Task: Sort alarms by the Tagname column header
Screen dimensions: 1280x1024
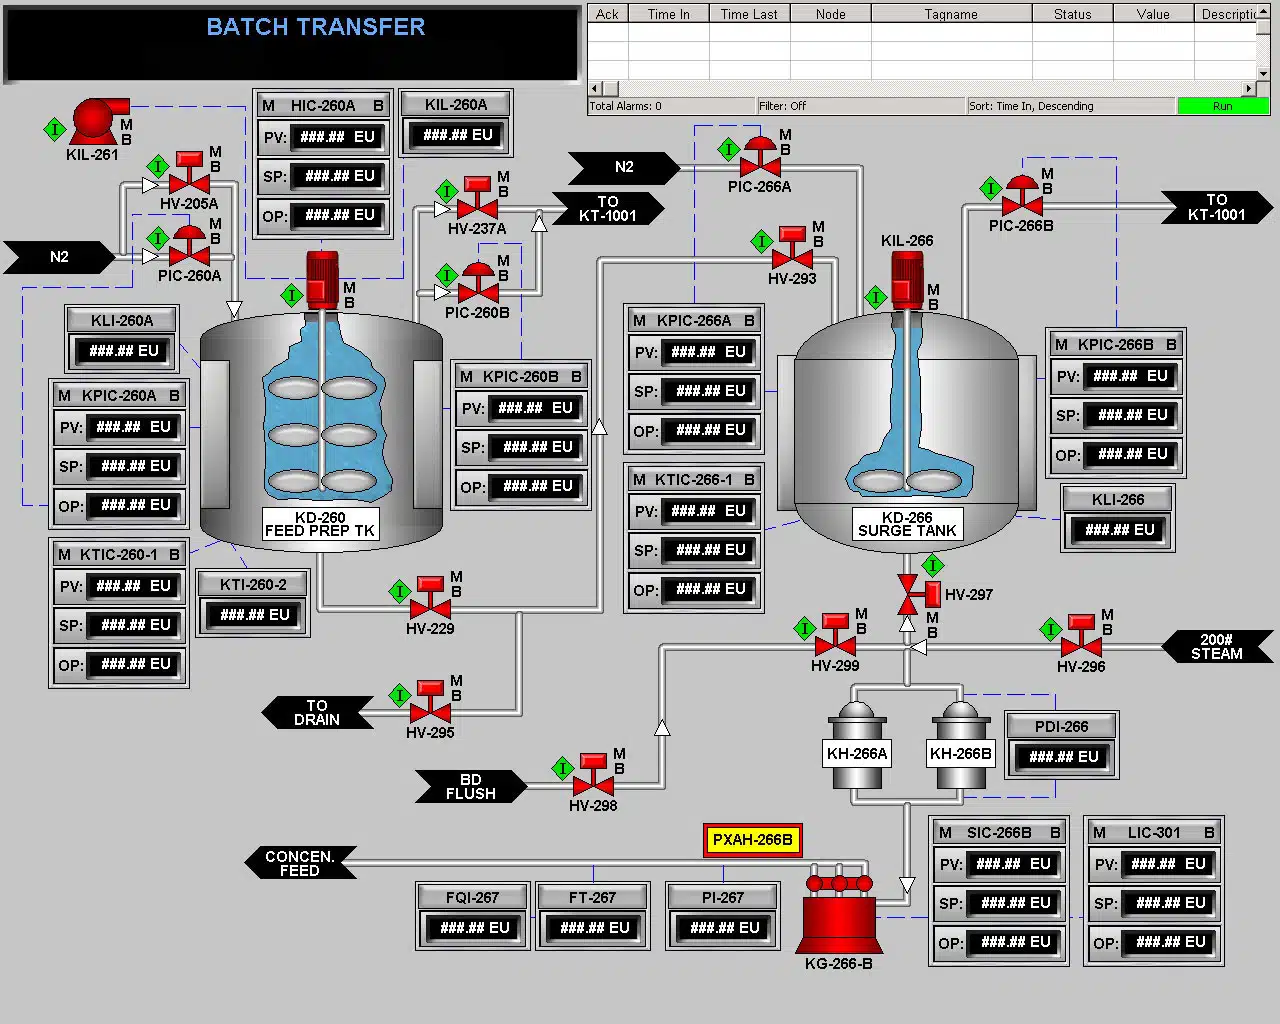Action: (950, 14)
